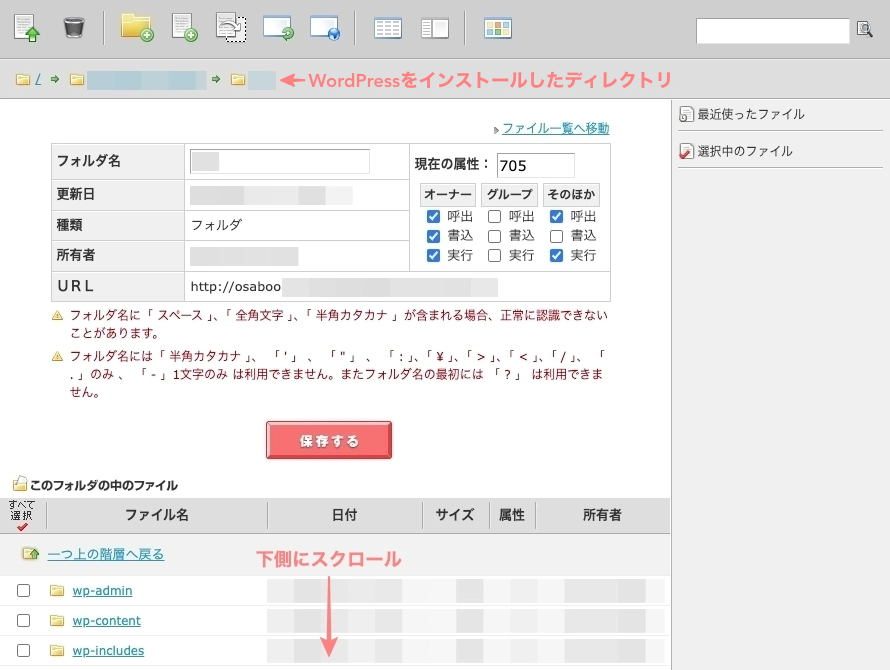The width and height of the screenshot is (890, 670).
Task: Click the monitor refresh toolbar icon
Action: [x=278, y=28]
